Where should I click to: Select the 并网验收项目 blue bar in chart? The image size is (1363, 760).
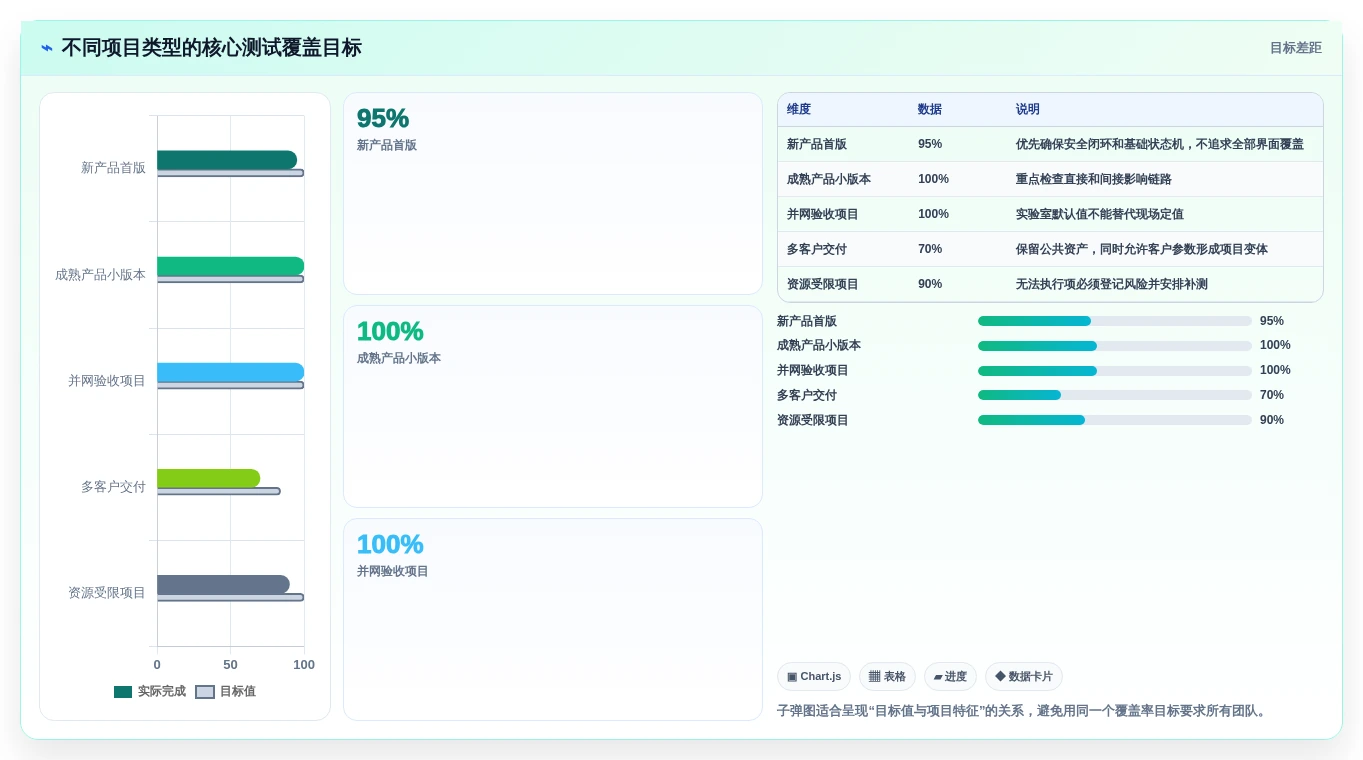230,372
